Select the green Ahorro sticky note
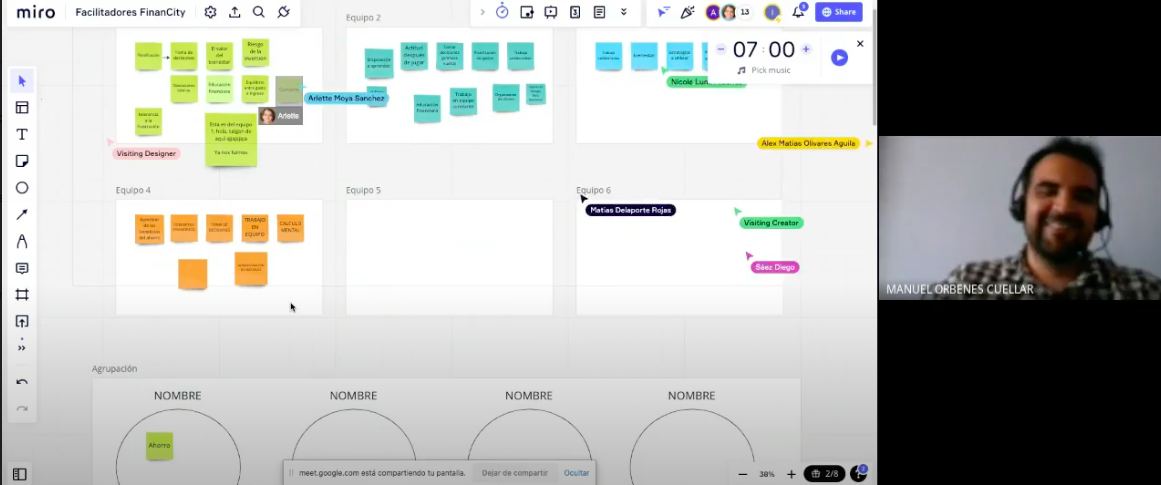 [159, 445]
